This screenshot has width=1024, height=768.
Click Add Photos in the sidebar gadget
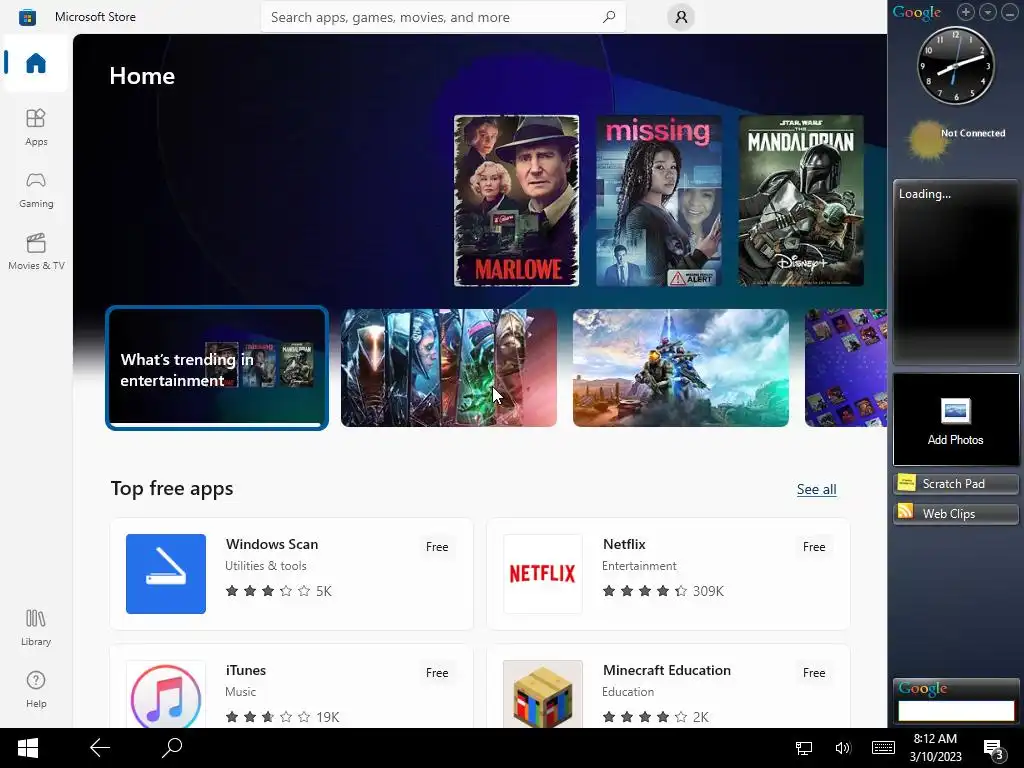[x=955, y=420]
